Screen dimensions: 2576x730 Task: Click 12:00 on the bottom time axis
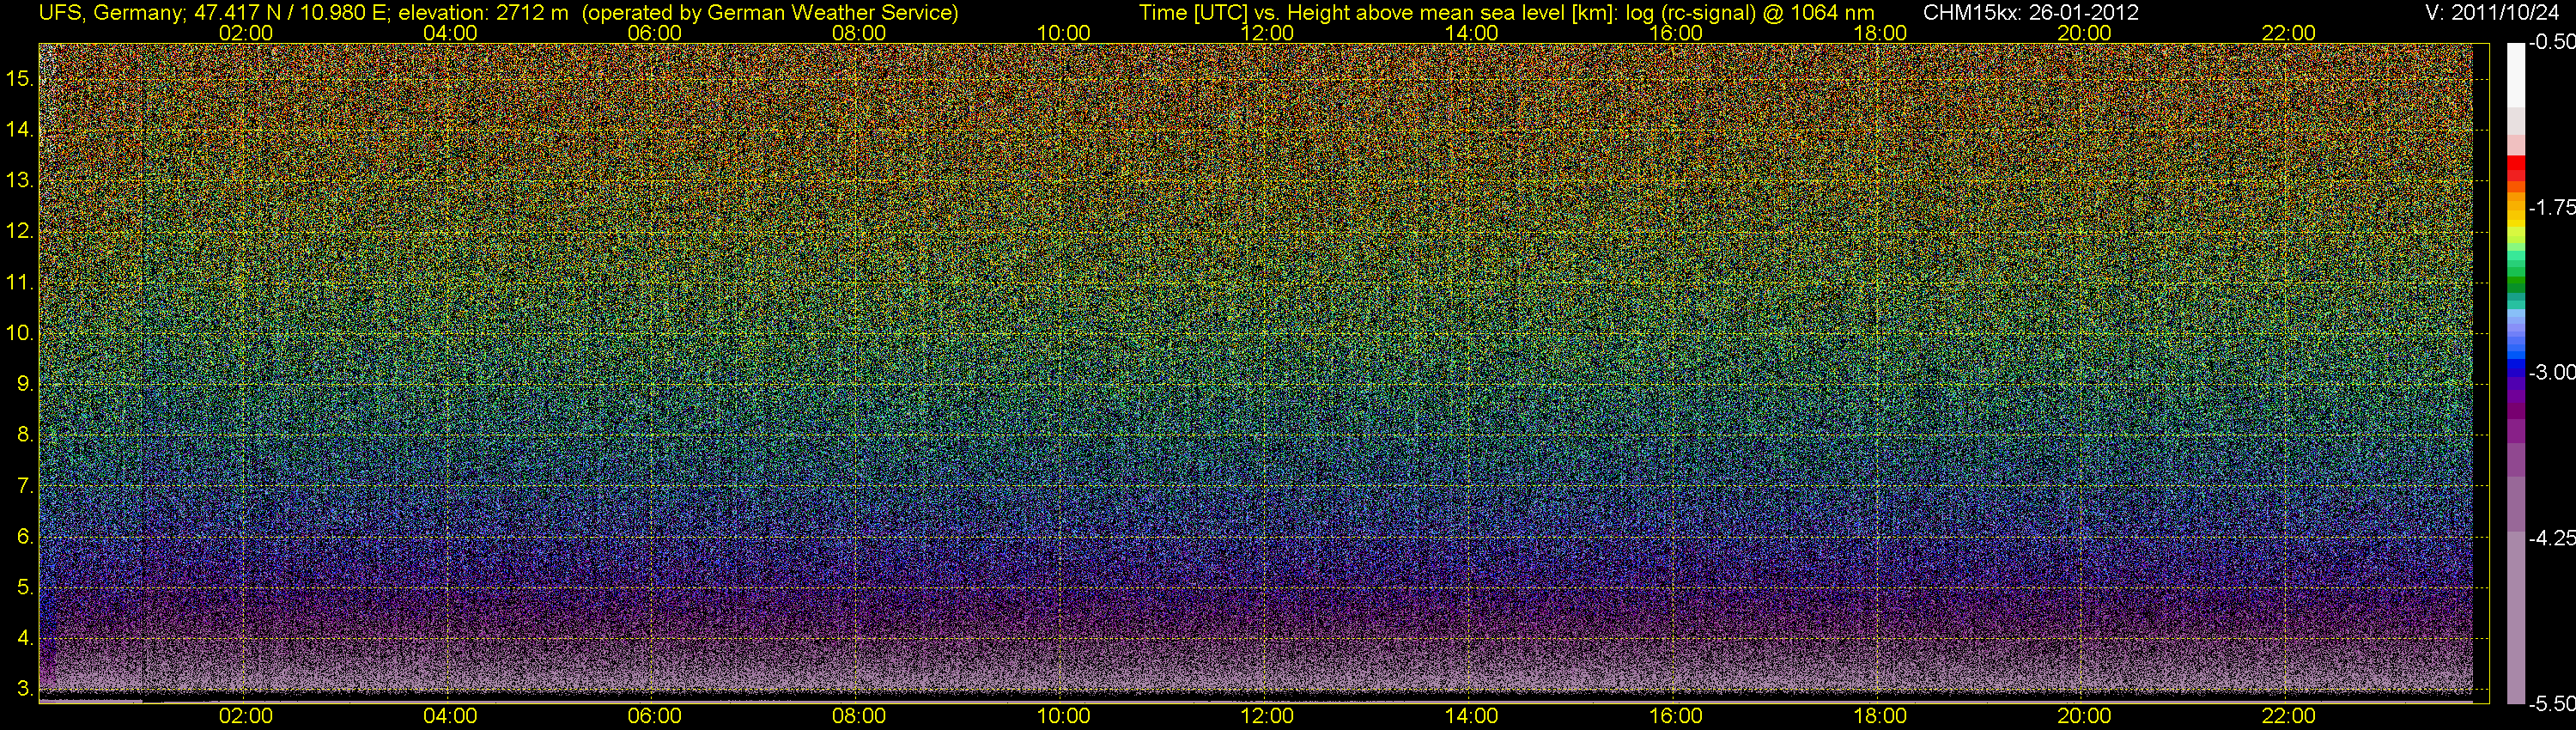pyautogui.click(x=1267, y=716)
